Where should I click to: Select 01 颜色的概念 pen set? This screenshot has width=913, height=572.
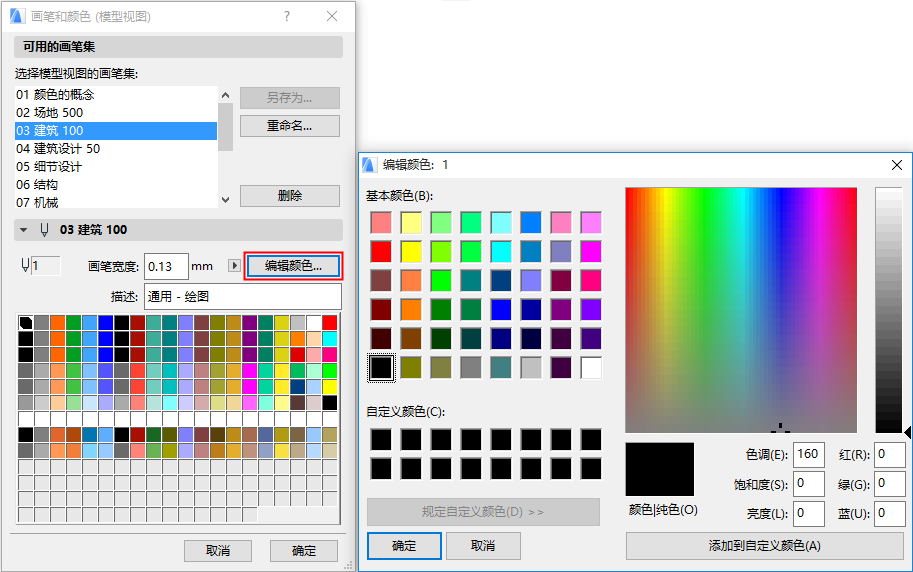(55, 94)
